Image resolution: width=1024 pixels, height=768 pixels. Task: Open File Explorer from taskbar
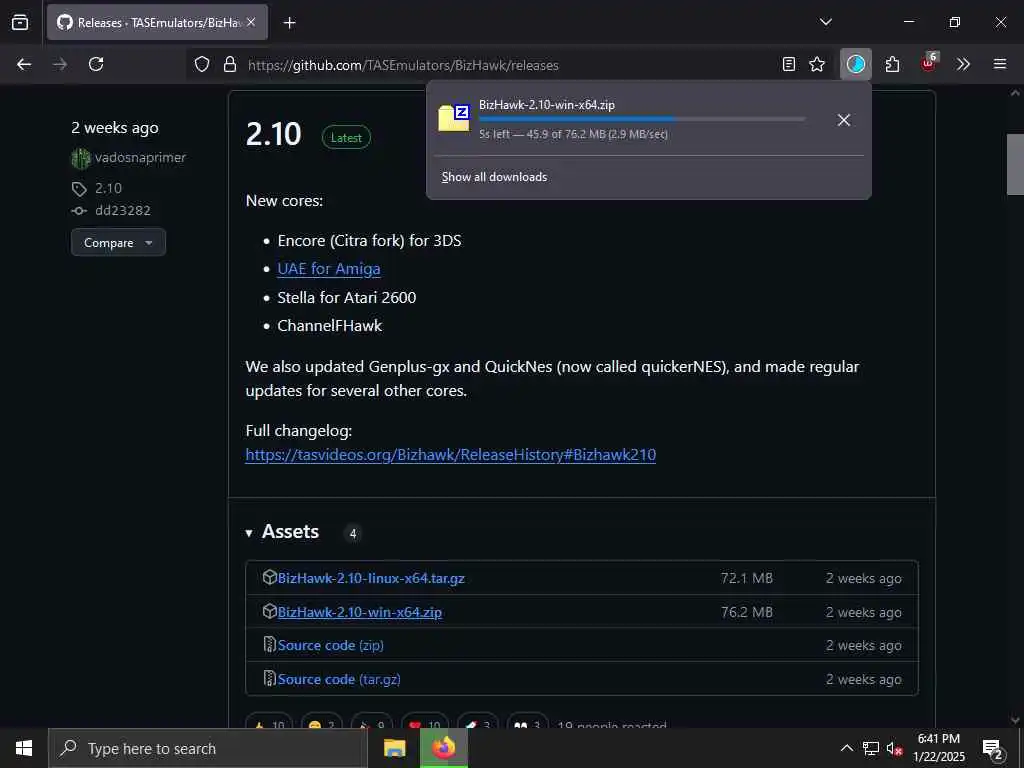tap(394, 748)
